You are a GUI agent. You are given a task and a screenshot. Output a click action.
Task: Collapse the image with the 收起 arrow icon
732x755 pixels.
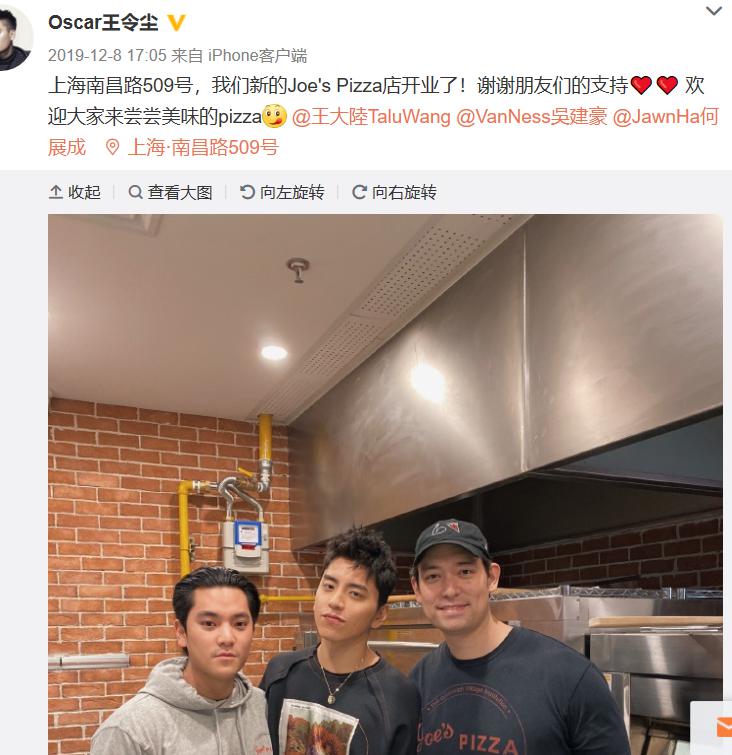[56, 192]
